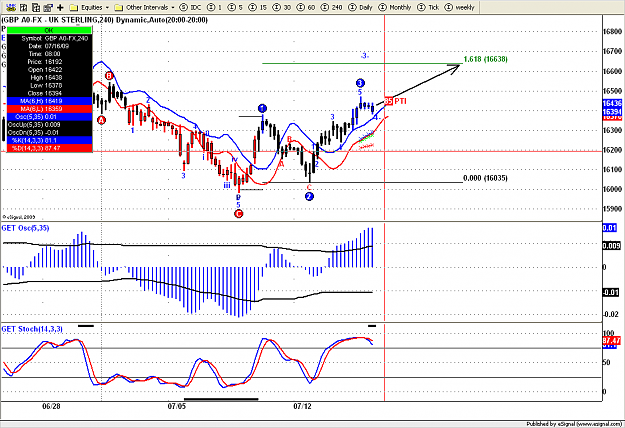Image resolution: width=625 pixels, height=428 pixels.
Task: Click the green OK bar in data window
Action: coord(49,30)
